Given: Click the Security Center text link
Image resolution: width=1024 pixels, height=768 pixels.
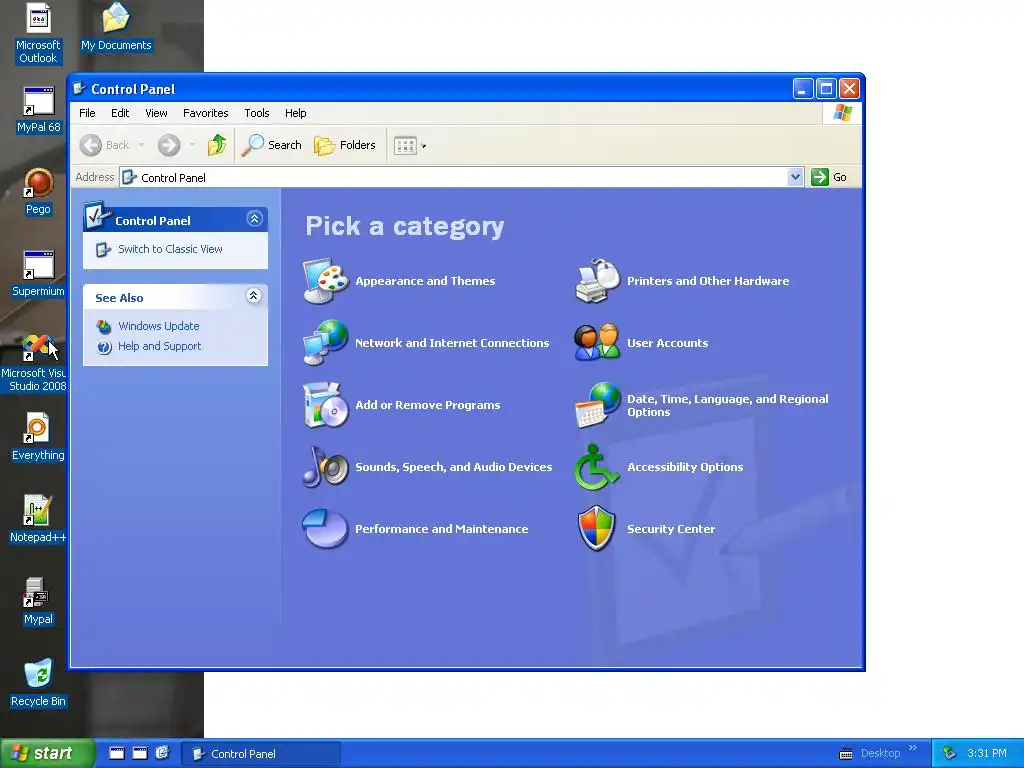Looking at the screenshot, I should click(671, 529).
